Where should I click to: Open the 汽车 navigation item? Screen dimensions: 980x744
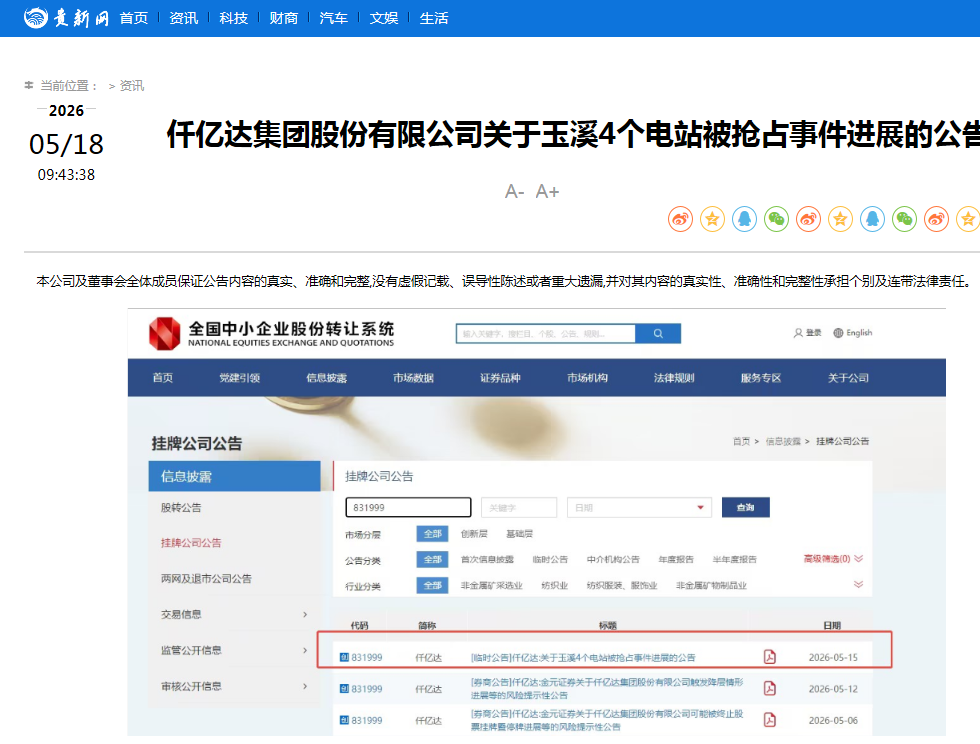coord(334,18)
